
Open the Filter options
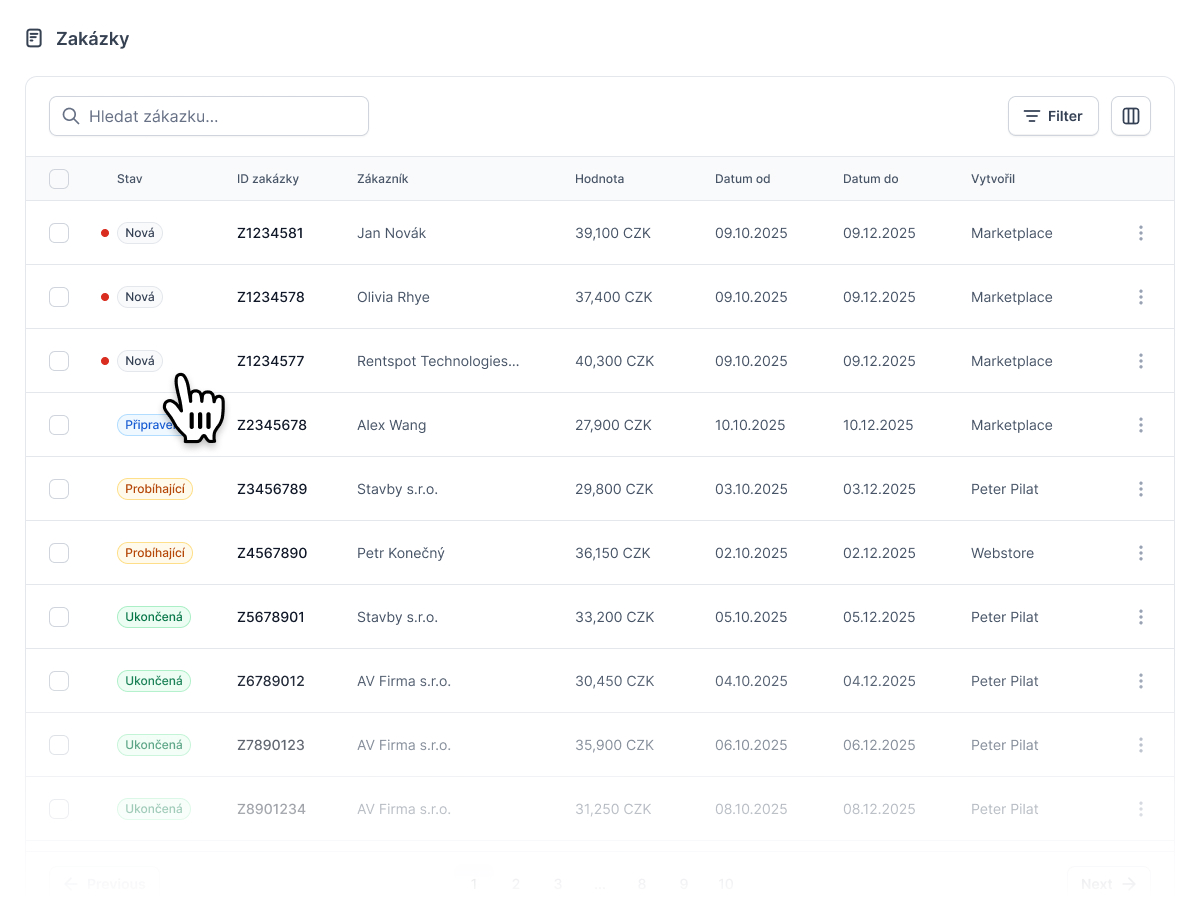point(1053,116)
